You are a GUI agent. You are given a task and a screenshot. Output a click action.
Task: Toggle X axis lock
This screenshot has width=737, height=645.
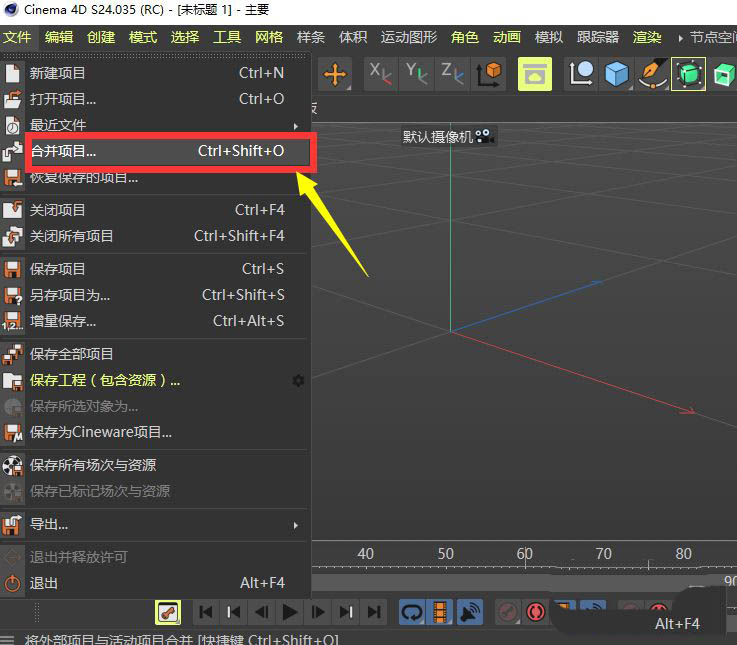click(x=381, y=74)
